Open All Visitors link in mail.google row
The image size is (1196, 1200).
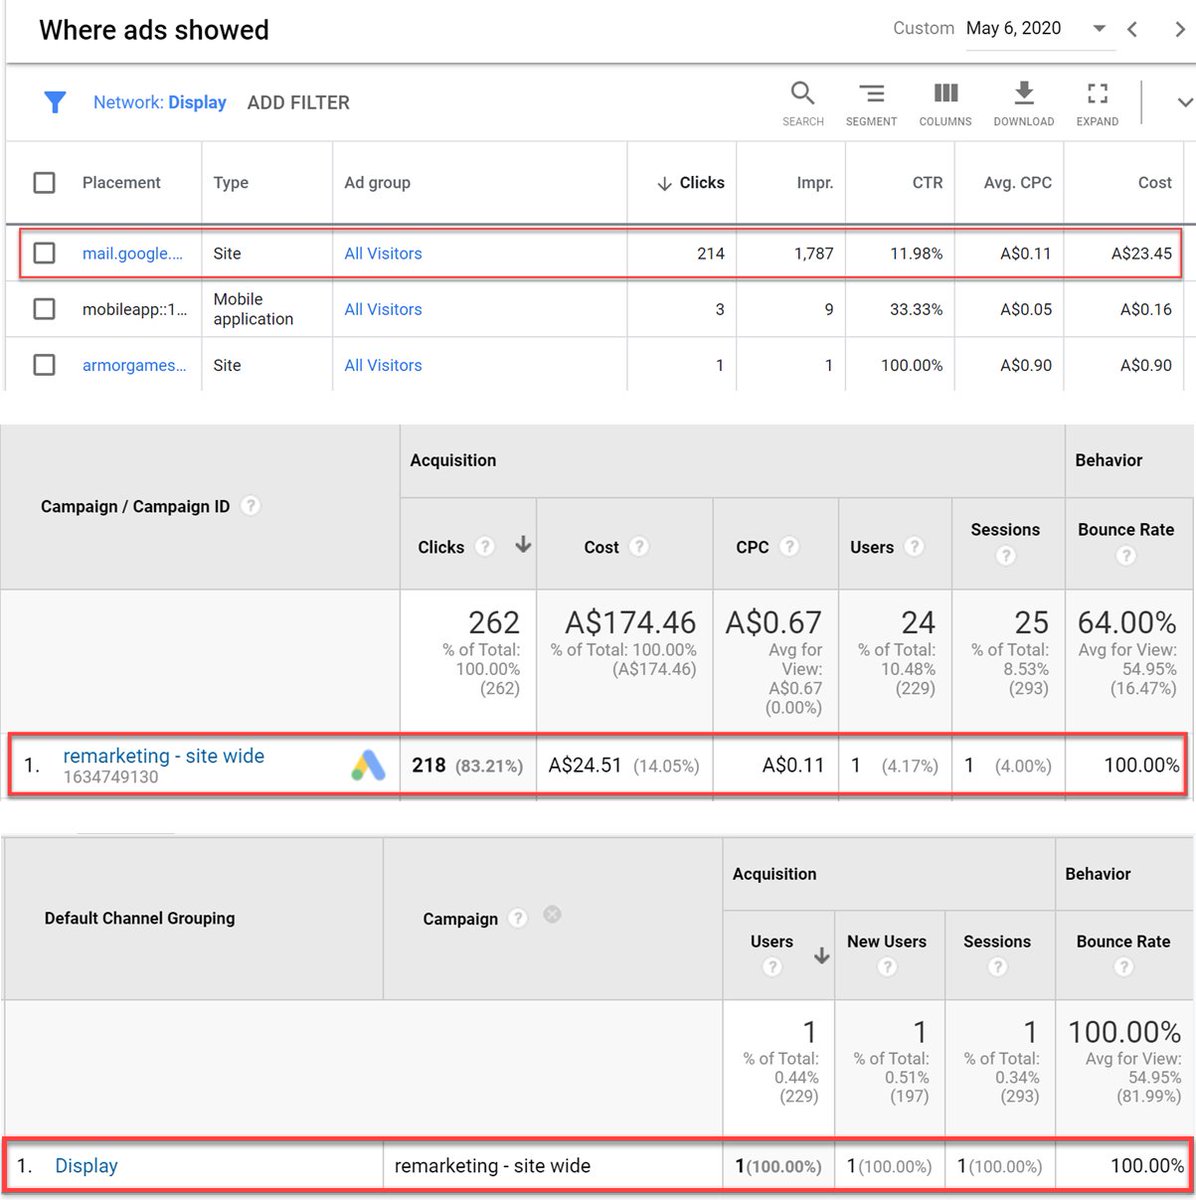click(x=383, y=254)
